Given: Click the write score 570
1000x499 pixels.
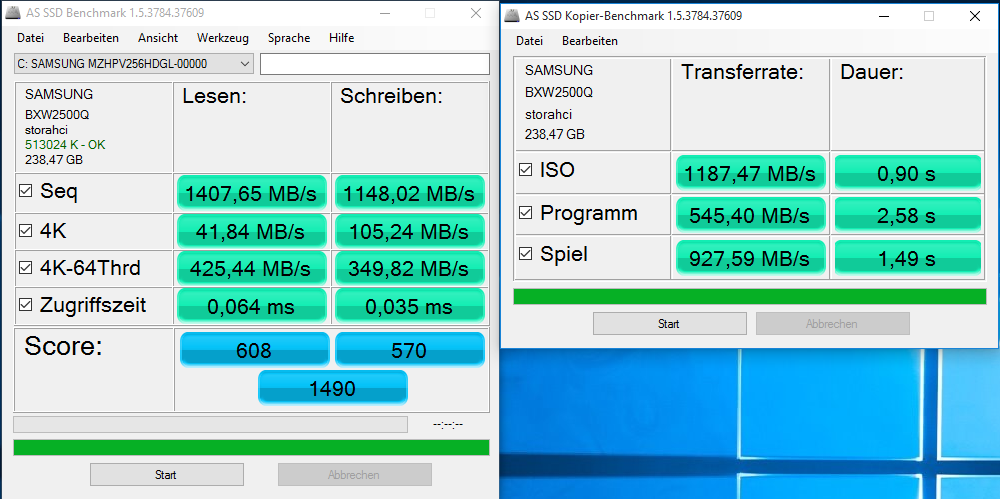Looking at the screenshot, I should pyautogui.click(x=410, y=350).
